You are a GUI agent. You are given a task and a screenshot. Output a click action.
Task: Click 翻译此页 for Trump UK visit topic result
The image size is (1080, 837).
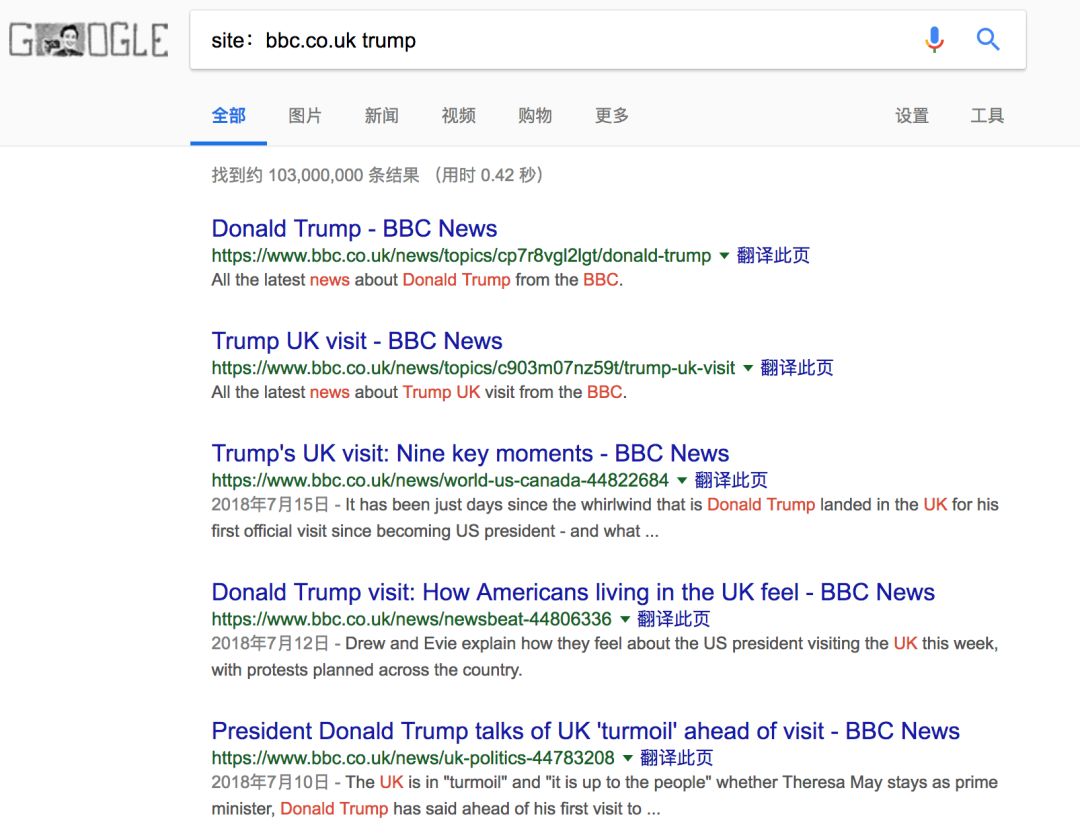tap(797, 368)
